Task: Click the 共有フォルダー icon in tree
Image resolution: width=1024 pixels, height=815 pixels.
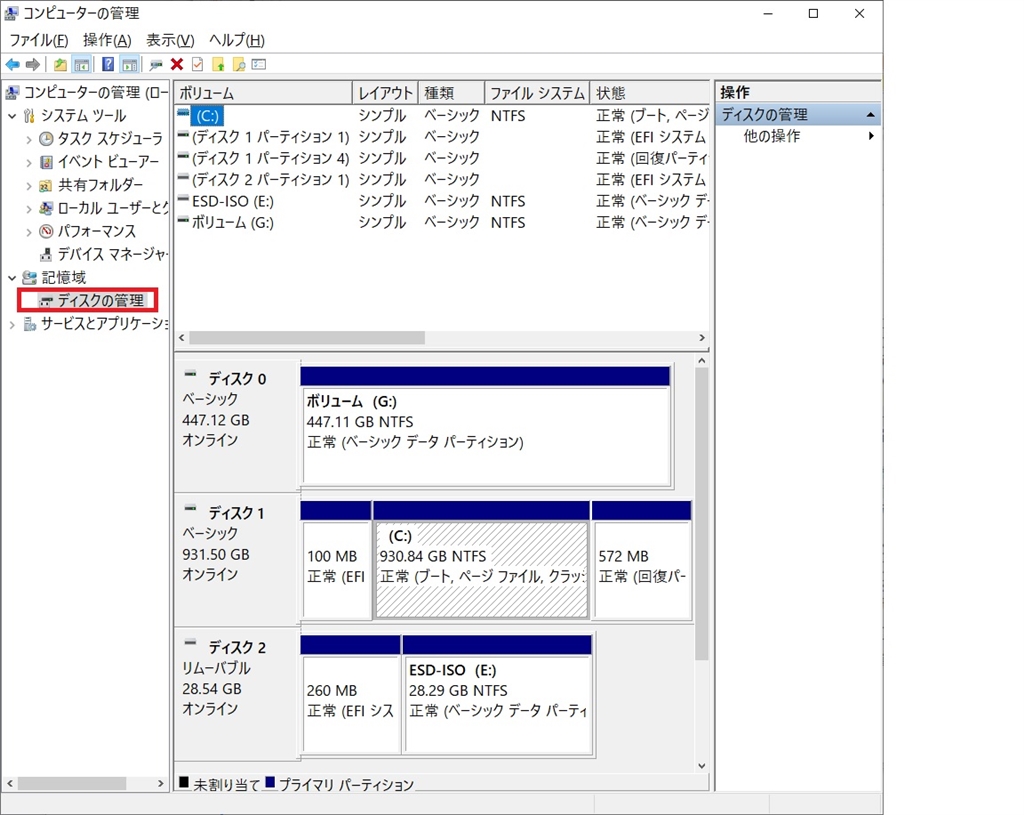Action: (46, 185)
